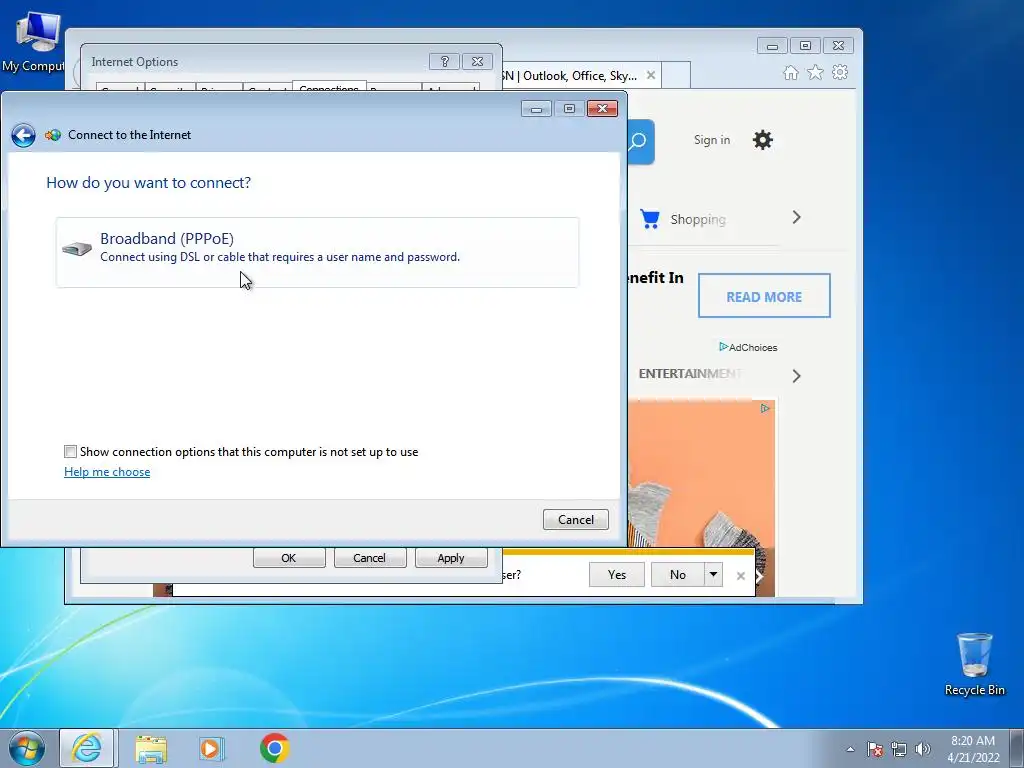1024x768 pixels.
Task: Open the Windows Start menu
Action: 26,748
